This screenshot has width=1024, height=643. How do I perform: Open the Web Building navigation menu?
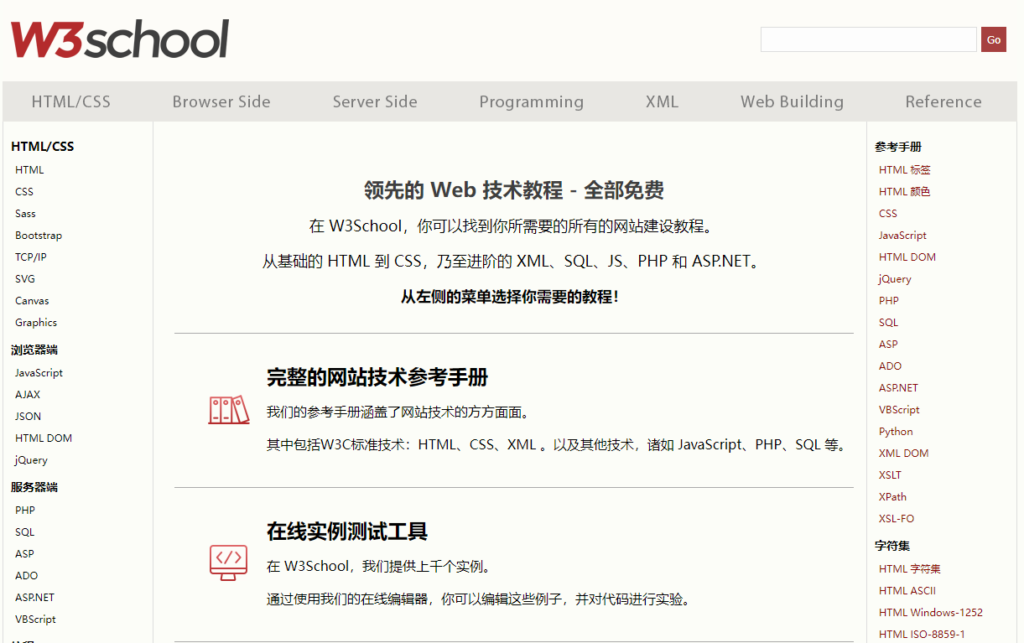coord(792,101)
